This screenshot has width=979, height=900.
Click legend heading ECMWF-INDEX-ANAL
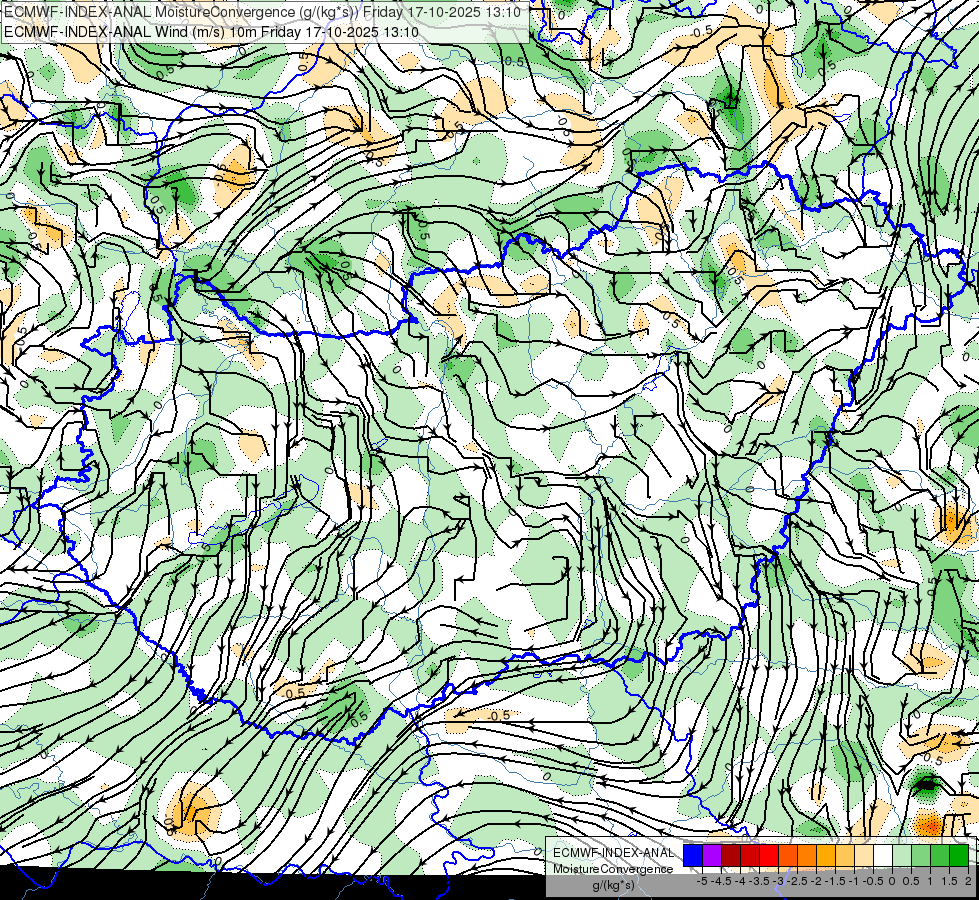tap(614, 853)
